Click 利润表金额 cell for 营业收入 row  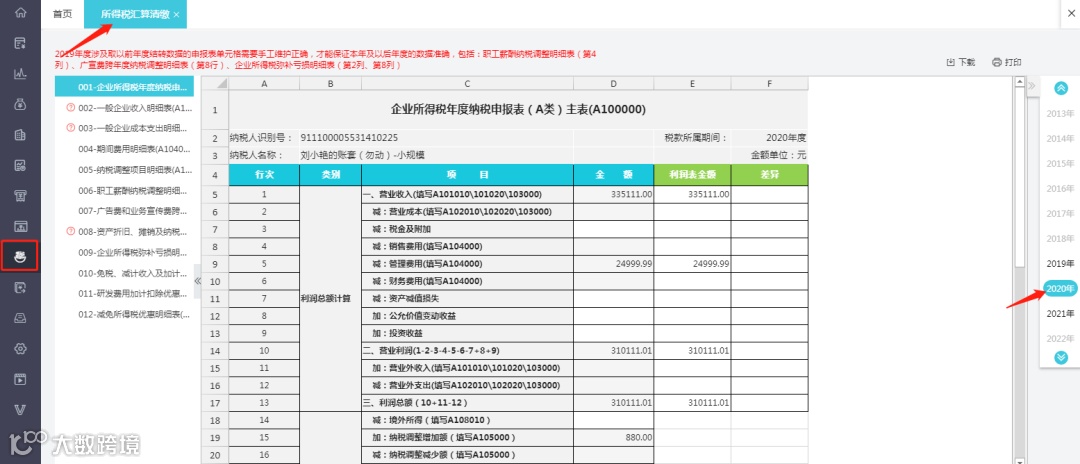[x=693, y=194]
